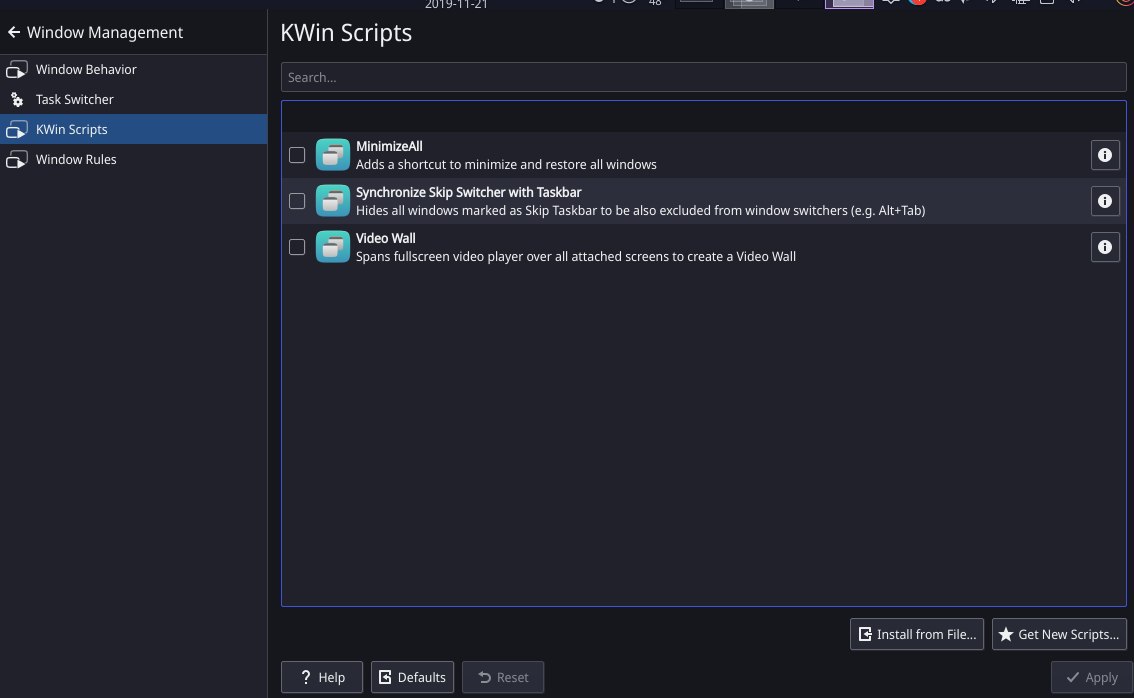Select 'Synchronize Skip Switcher with Taskbar' title
Screen dimensions: 1134x698
coord(469,192)
